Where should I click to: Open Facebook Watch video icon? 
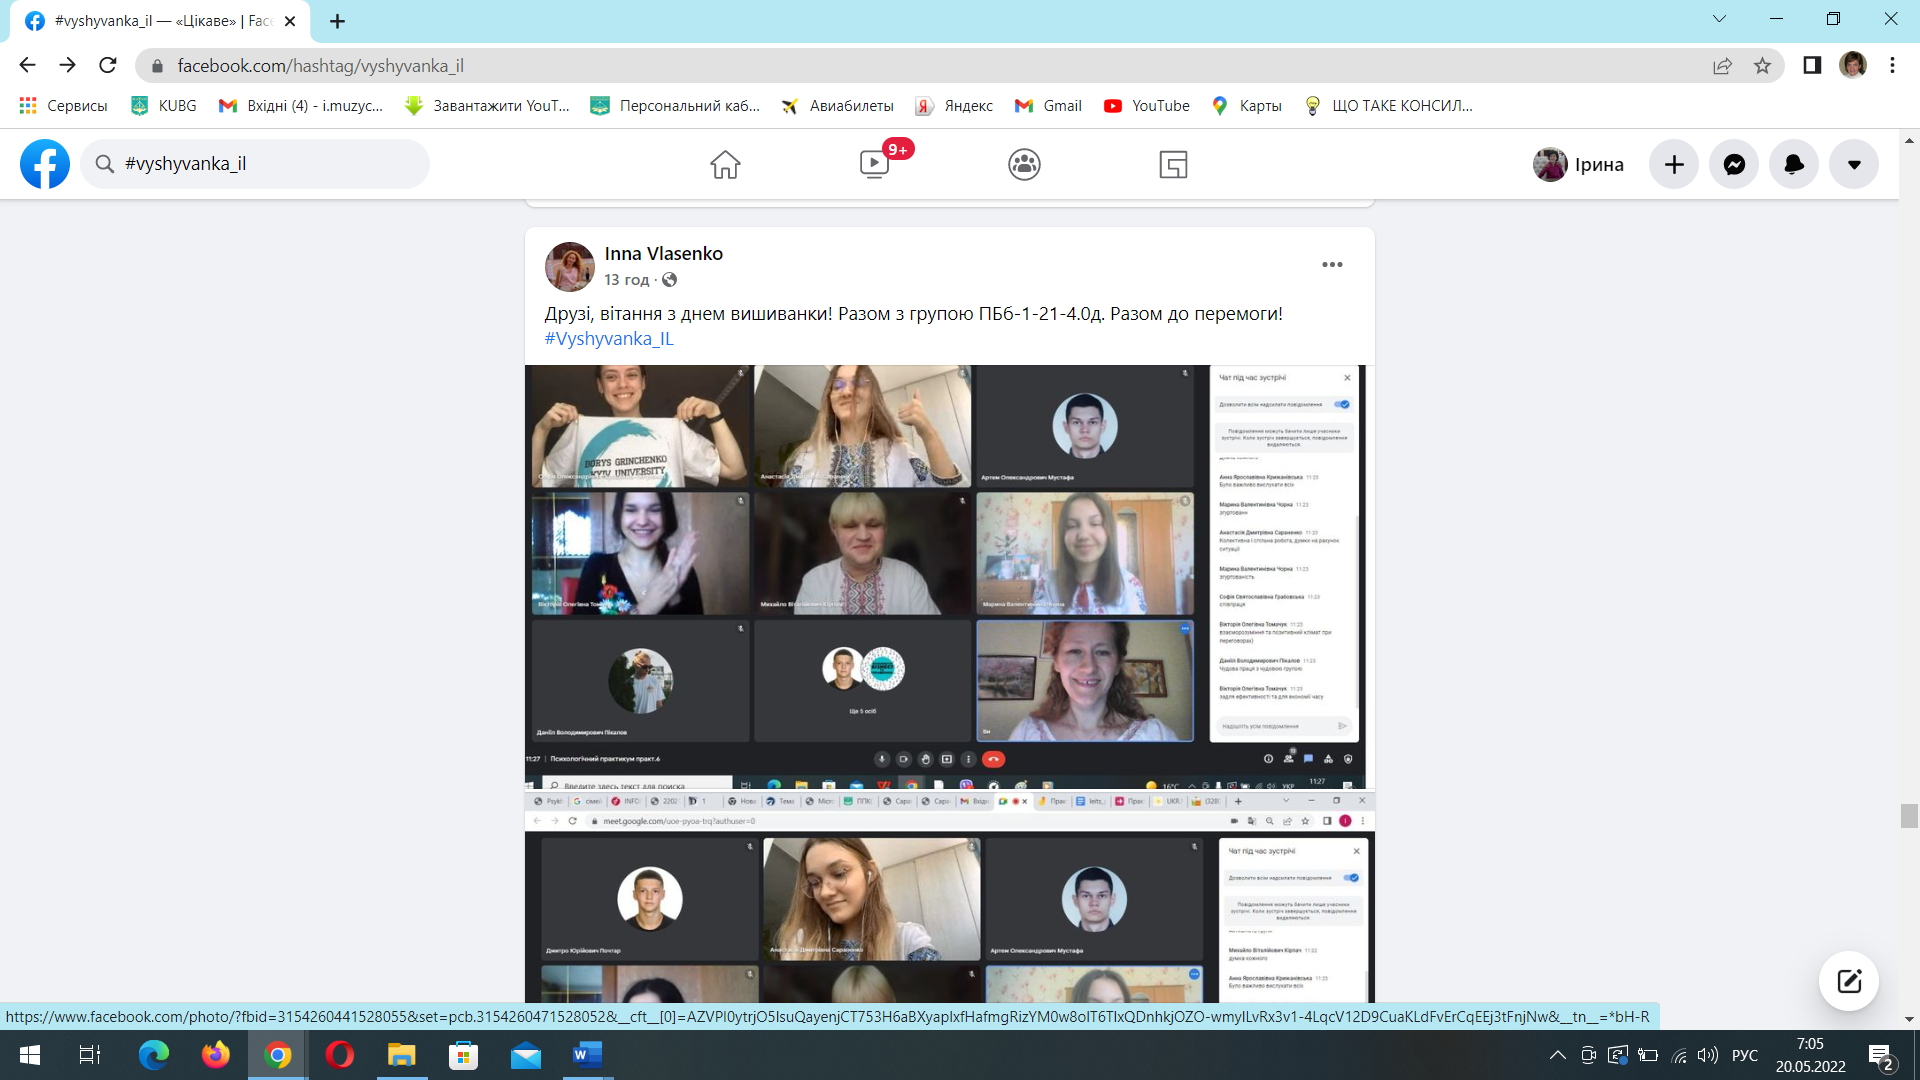pyautogui.click(x=874, y=164)
